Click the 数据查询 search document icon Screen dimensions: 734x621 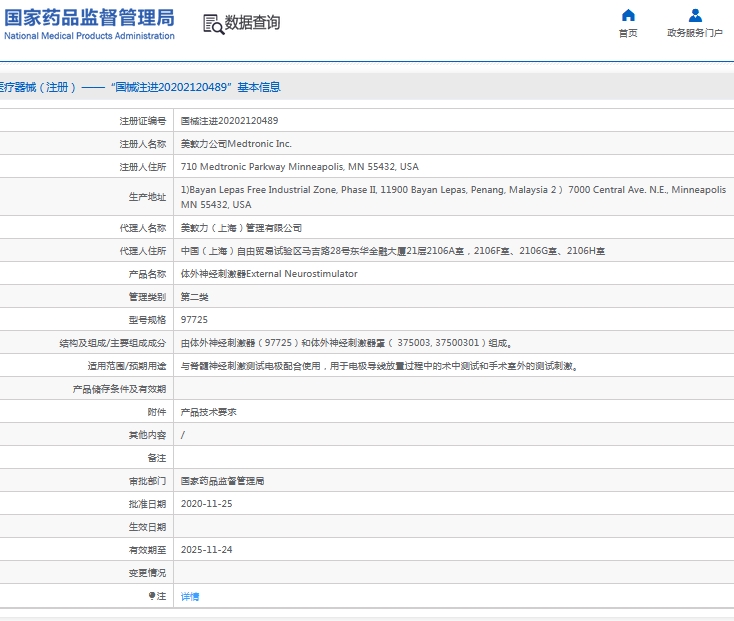[213, 24]
